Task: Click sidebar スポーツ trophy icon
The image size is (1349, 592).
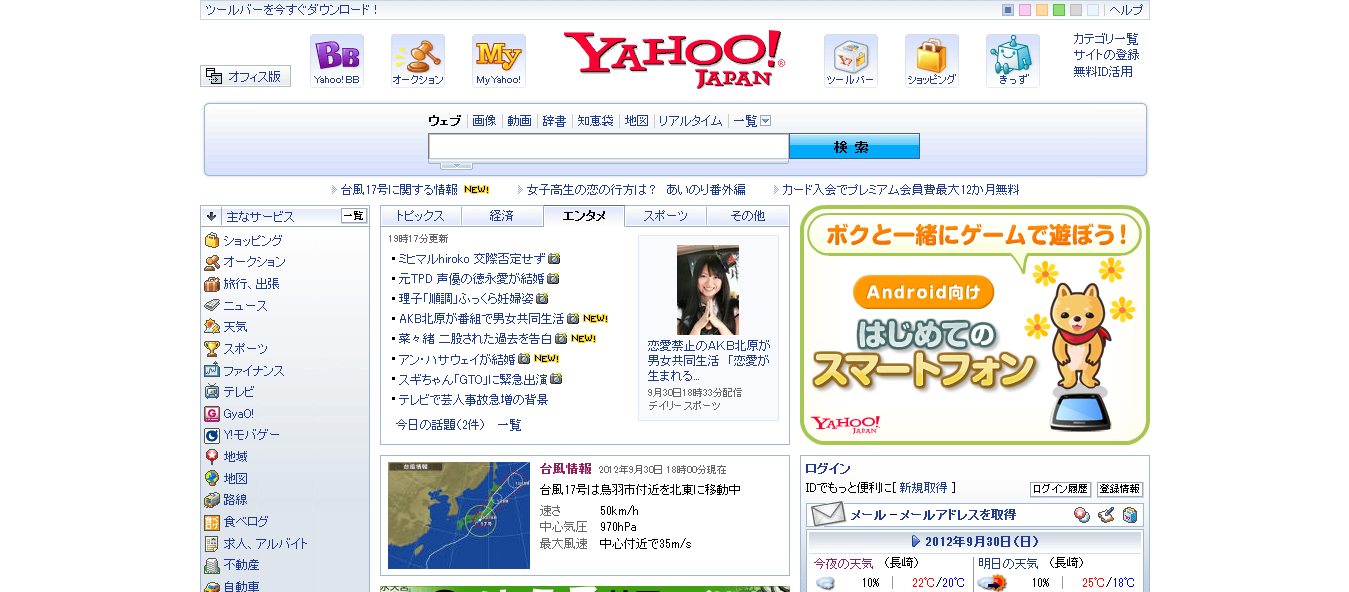Action: pyautogui.click(x=212, y=349)
